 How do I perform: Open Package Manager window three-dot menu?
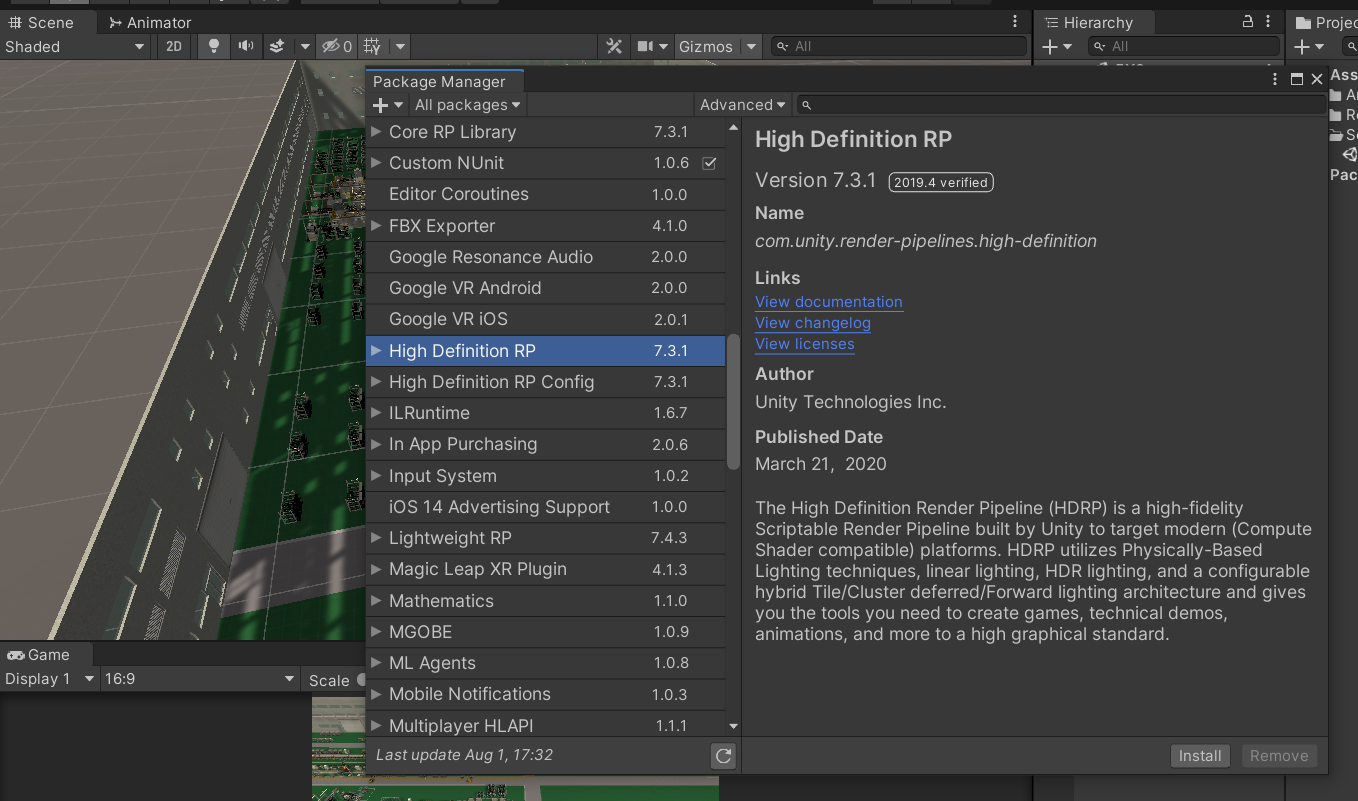pos(1274,79)
